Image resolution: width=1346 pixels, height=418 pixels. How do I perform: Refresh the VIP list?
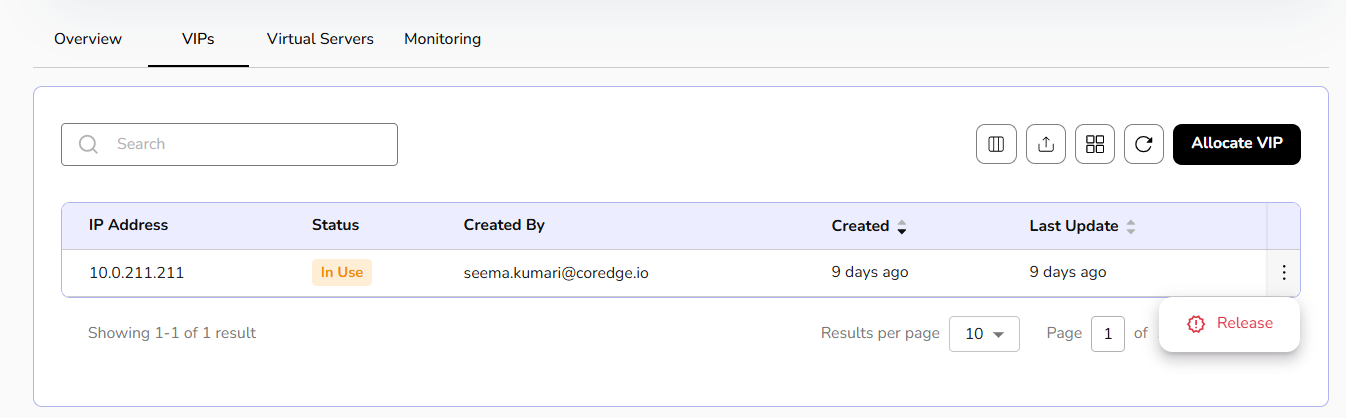click(x=1144, y=144)
